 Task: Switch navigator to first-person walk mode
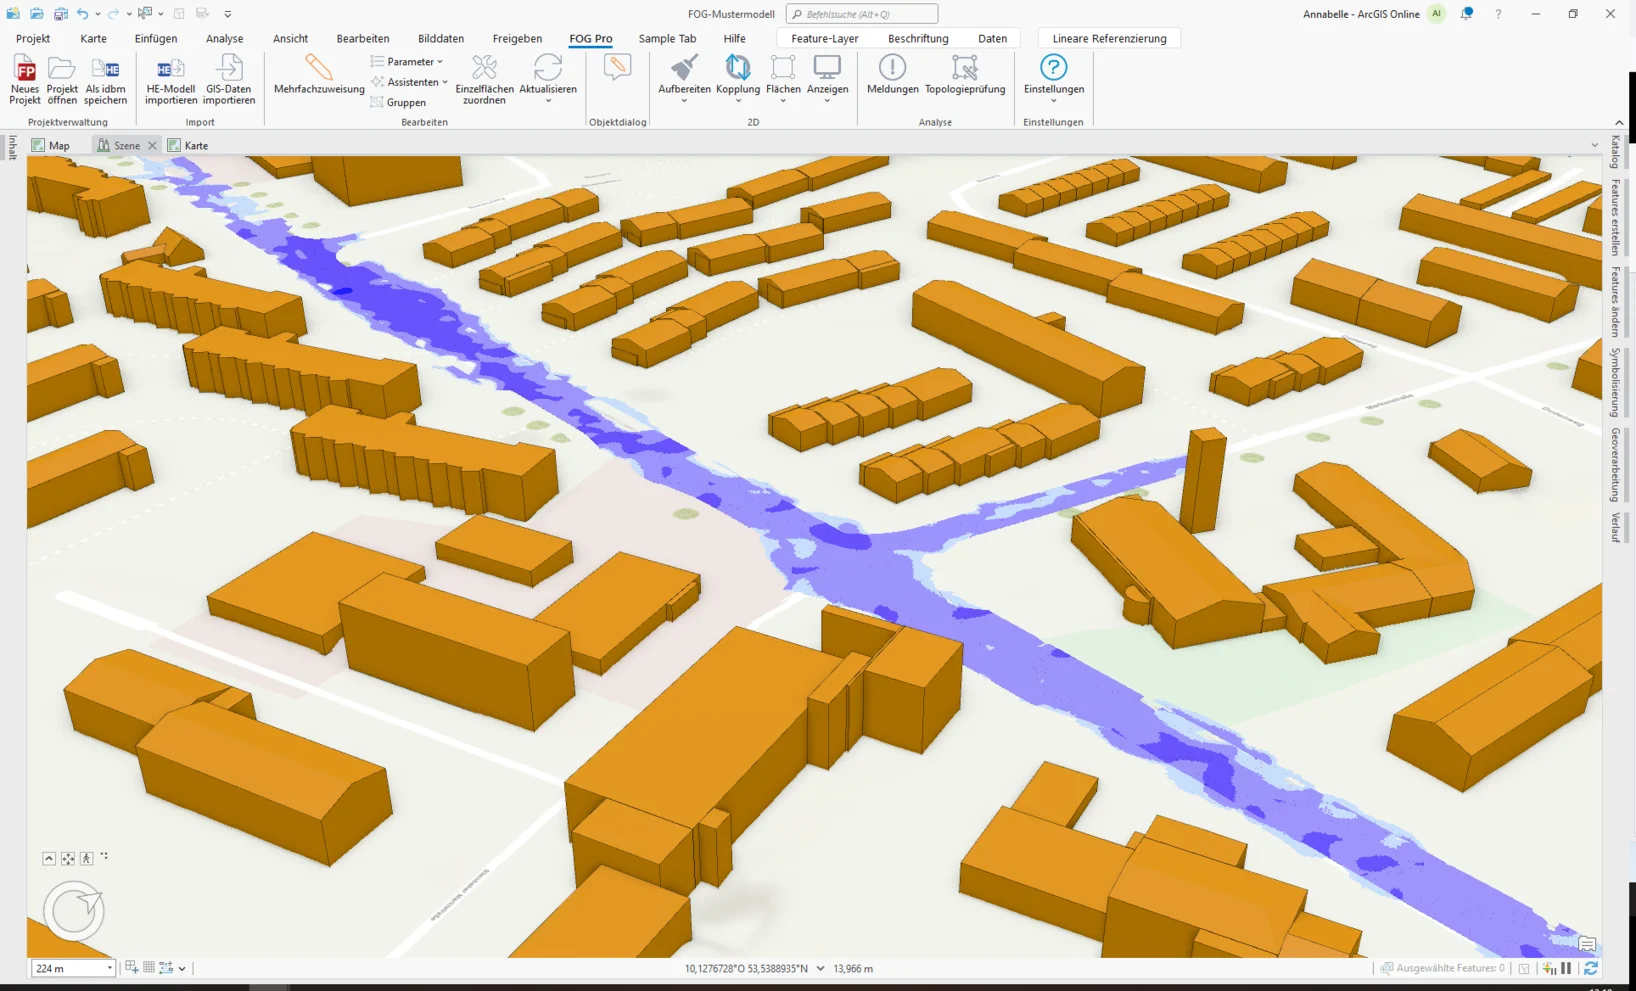[87, 858]
